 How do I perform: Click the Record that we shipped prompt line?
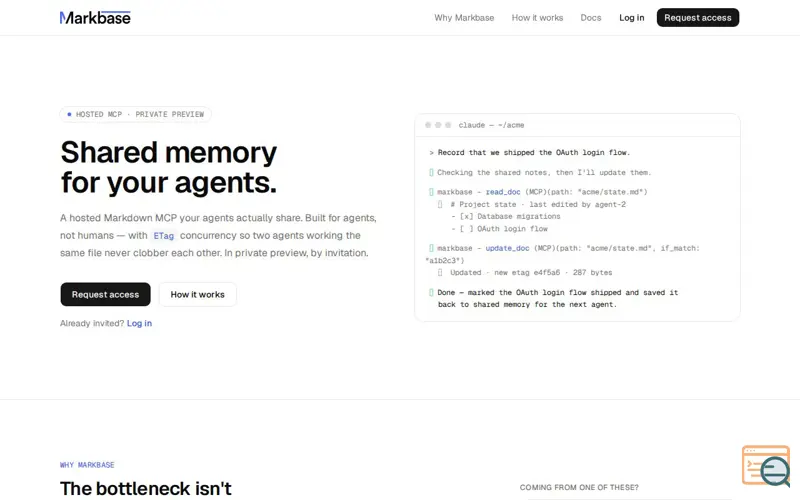pos(530,153)
